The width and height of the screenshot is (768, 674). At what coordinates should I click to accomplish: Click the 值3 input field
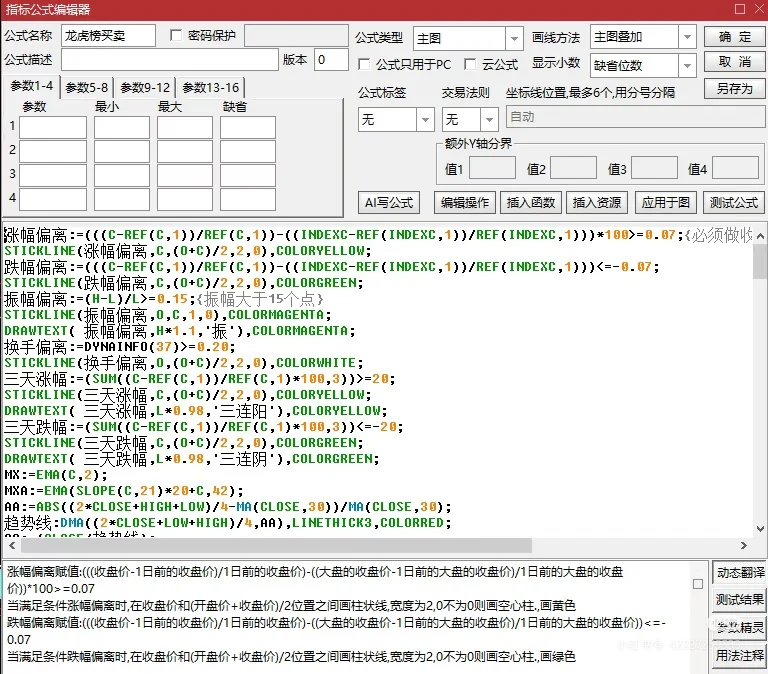point(654,168)
